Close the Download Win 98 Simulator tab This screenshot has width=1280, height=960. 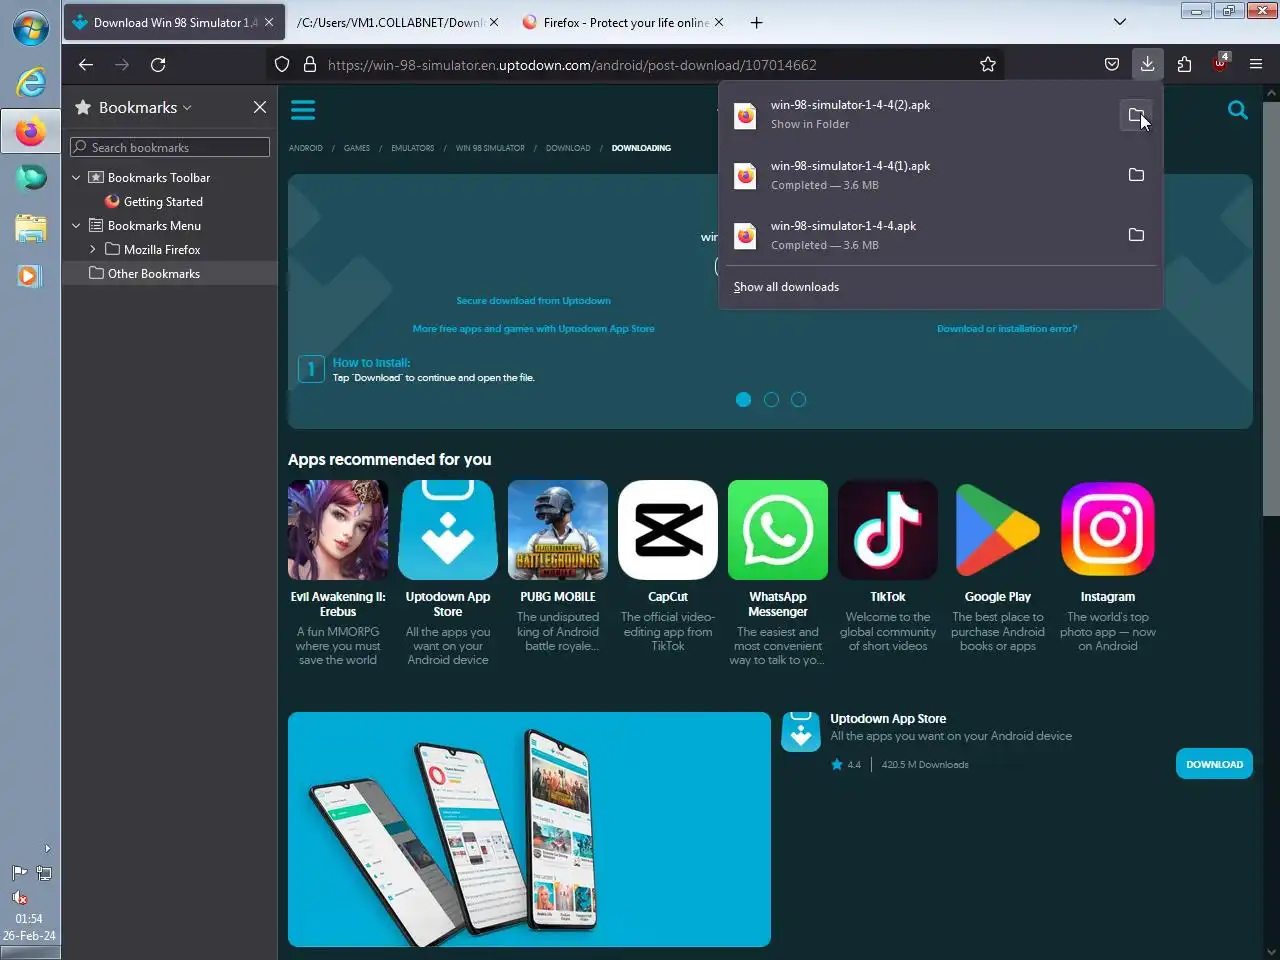[269, 22]
